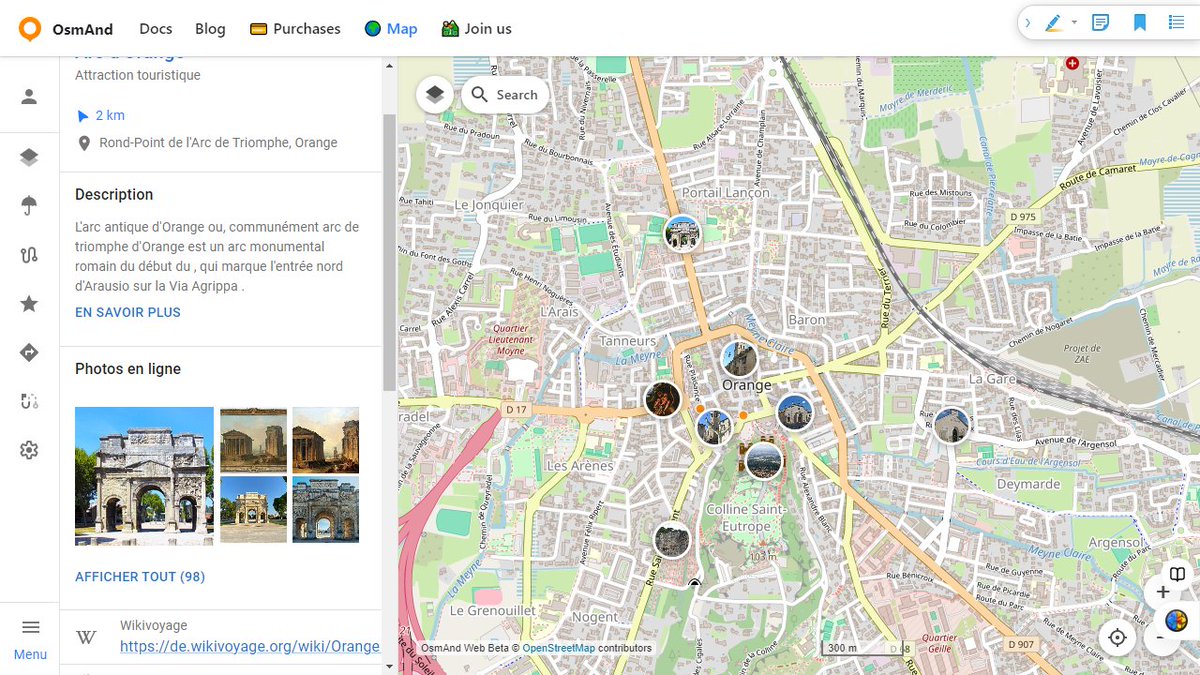Toggle your current location with crosshair button

coord(1117,637)
